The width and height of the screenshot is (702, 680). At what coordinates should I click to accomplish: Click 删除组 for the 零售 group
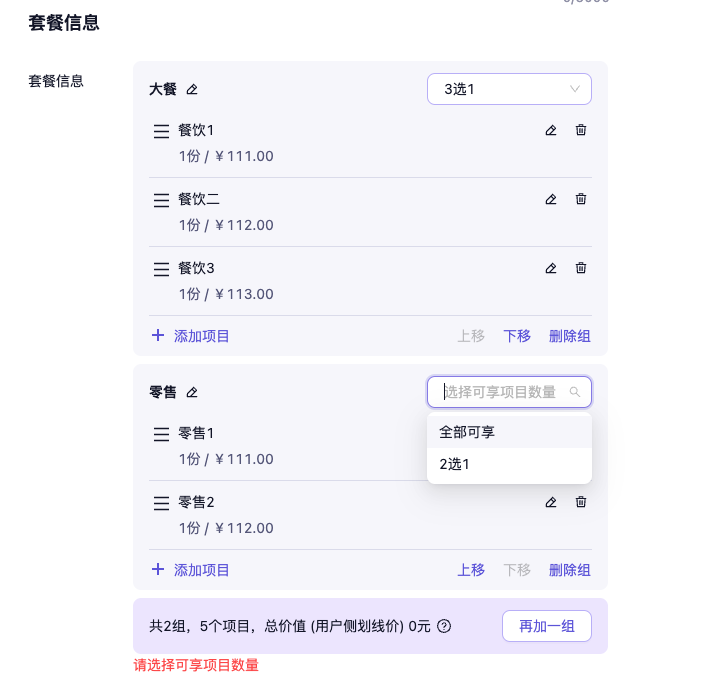pyautogui.click(x=570, y=570)
